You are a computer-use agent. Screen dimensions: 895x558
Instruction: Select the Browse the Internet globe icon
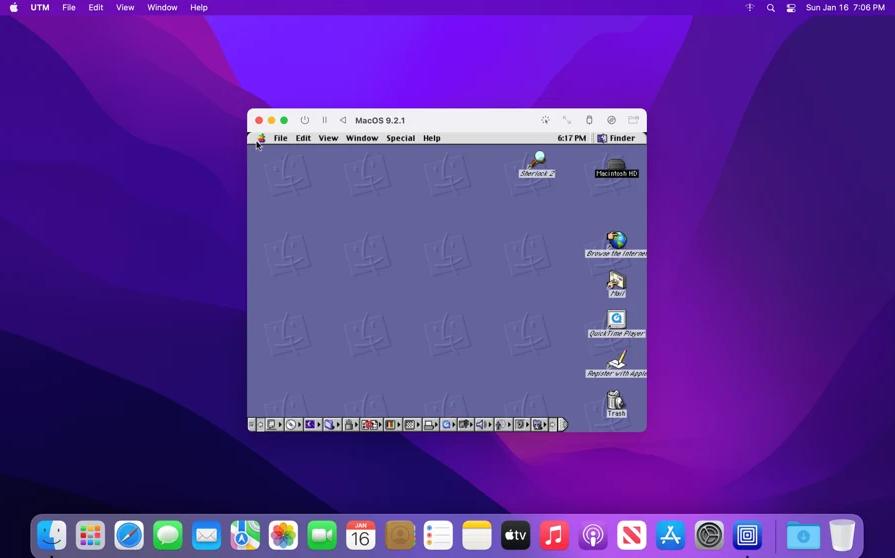[x=616, y=244]
